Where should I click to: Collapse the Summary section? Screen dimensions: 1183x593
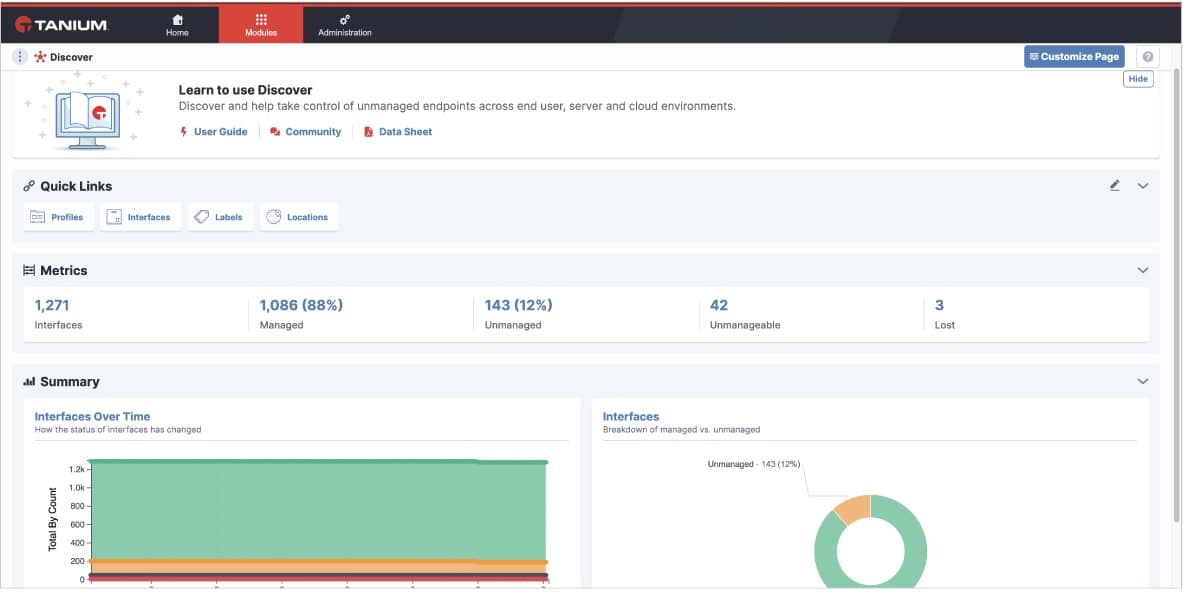1142,382
